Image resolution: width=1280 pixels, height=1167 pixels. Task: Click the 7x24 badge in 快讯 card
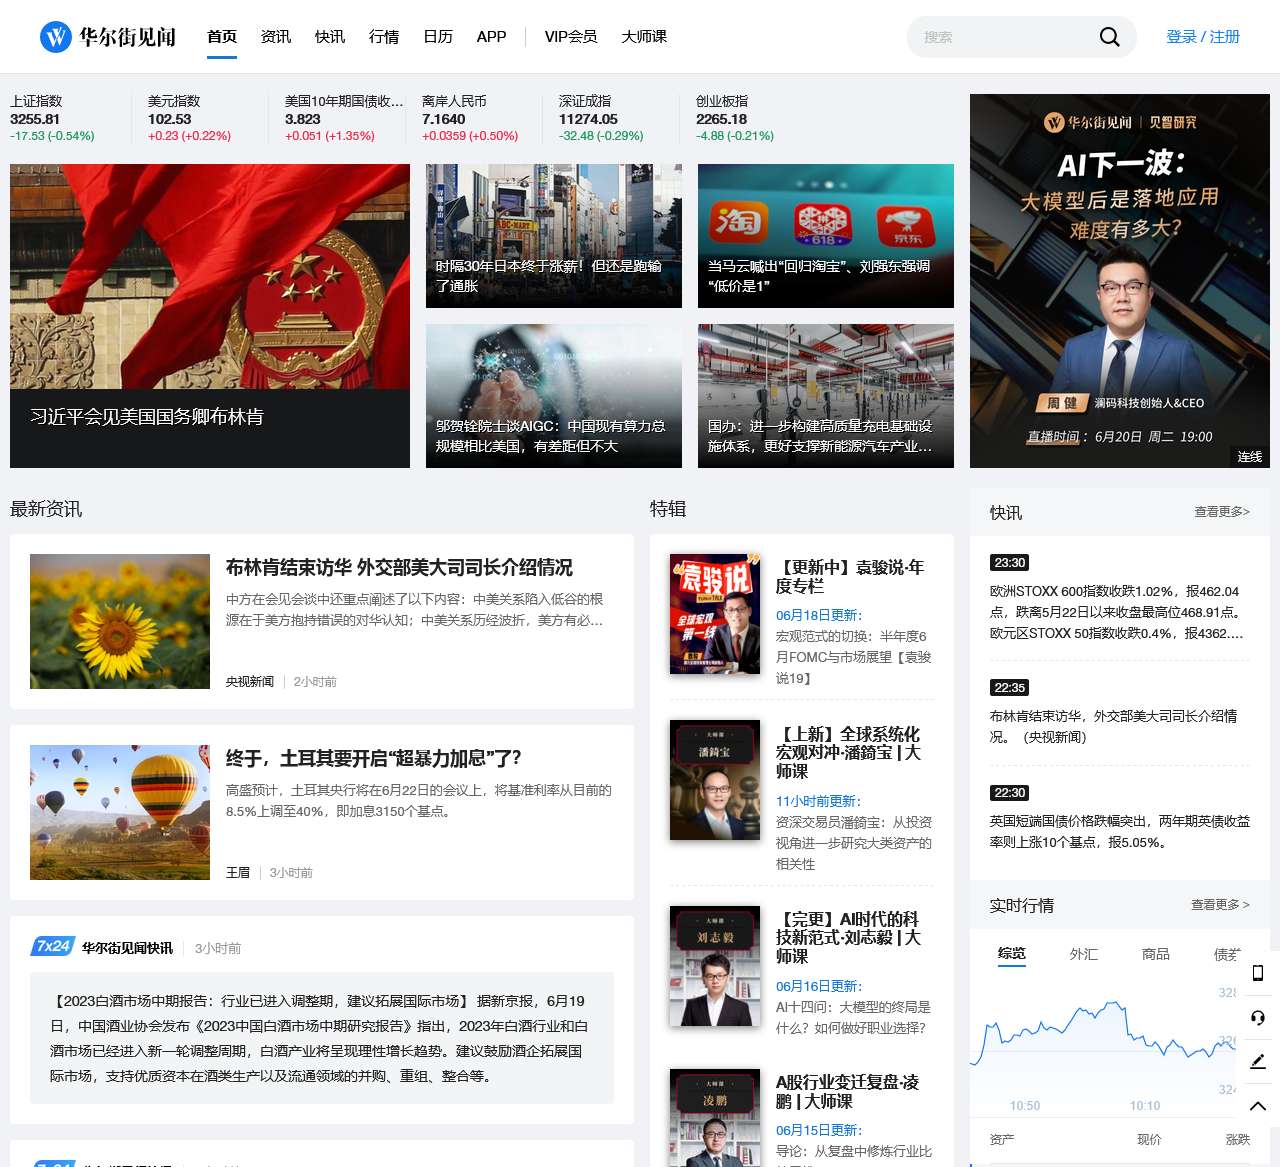pyautogui.click(x=53, y=946)
